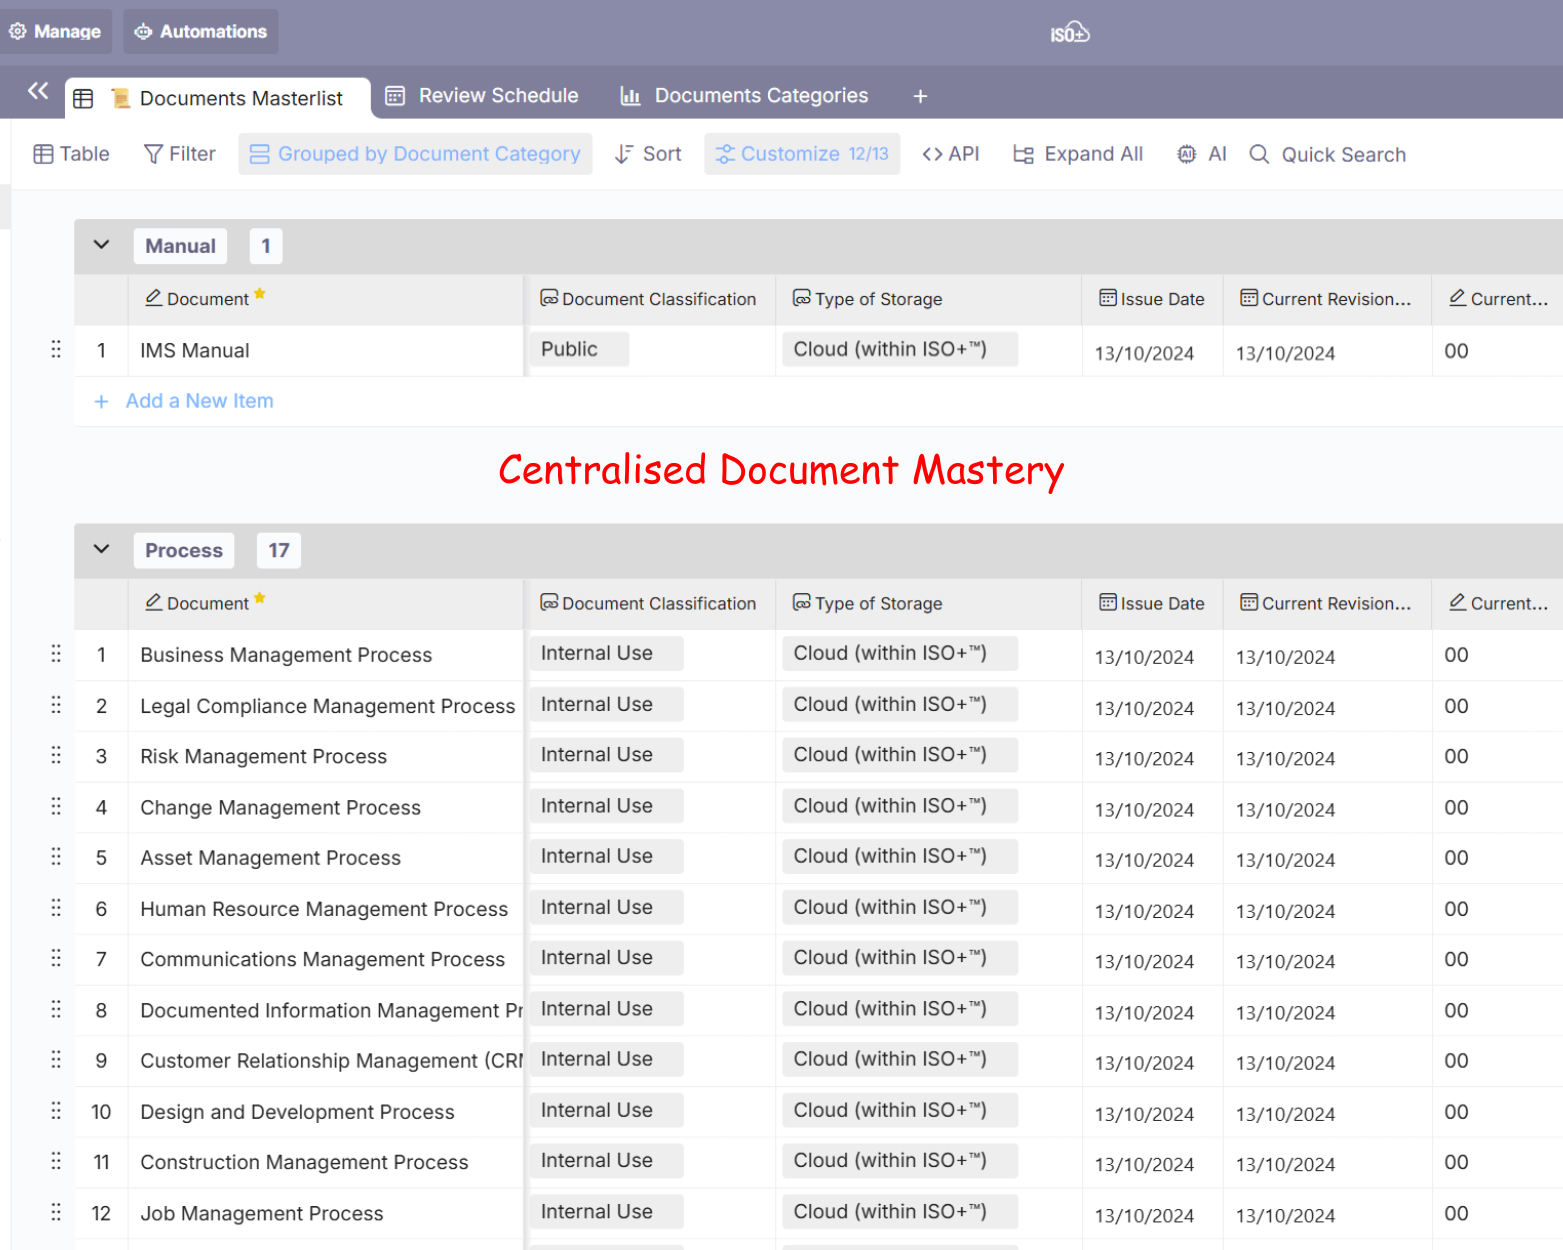Open the Table view dropdown
This screenshot has width=1563, height=1250.
pyautogui.click(x=71, y=154)
